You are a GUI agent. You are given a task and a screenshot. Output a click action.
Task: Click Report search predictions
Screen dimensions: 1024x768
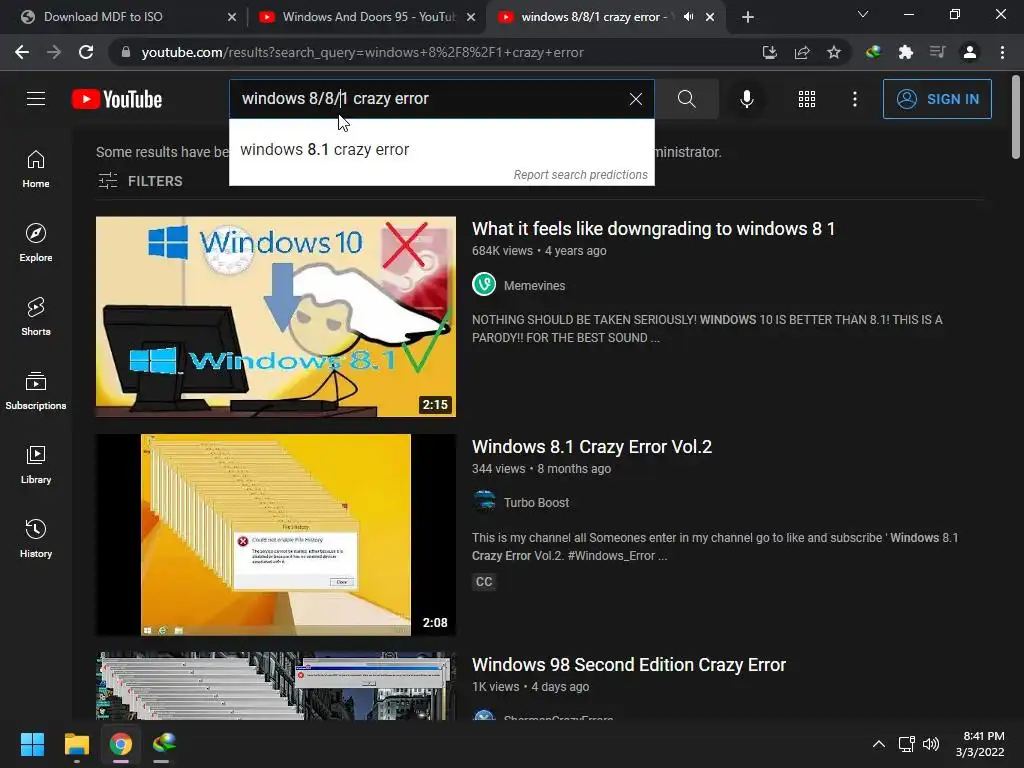[580, 175]
